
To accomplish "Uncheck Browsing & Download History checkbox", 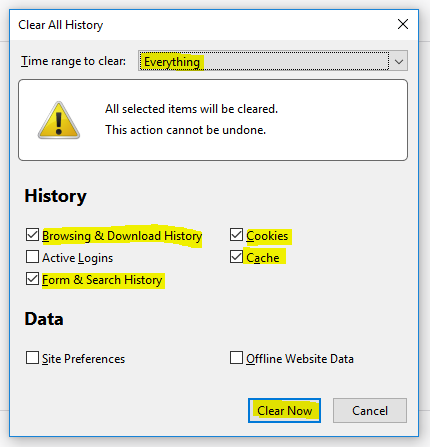I will click(x=32, y=235).
